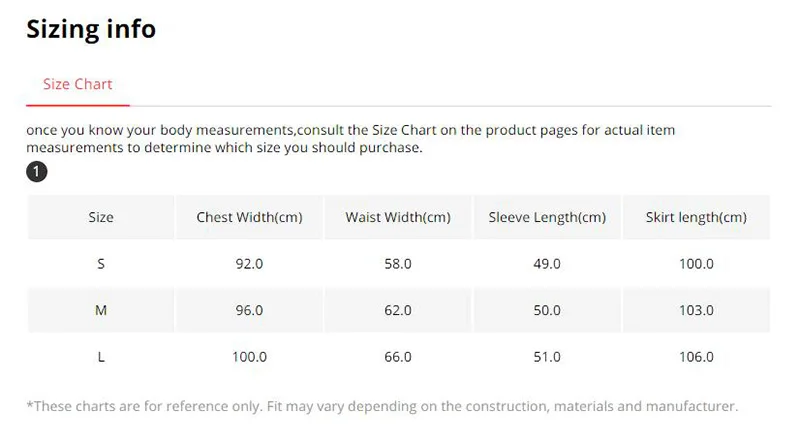Click the Skirt length(cm) column header
The image size is (800, 443).
[696, 217]
